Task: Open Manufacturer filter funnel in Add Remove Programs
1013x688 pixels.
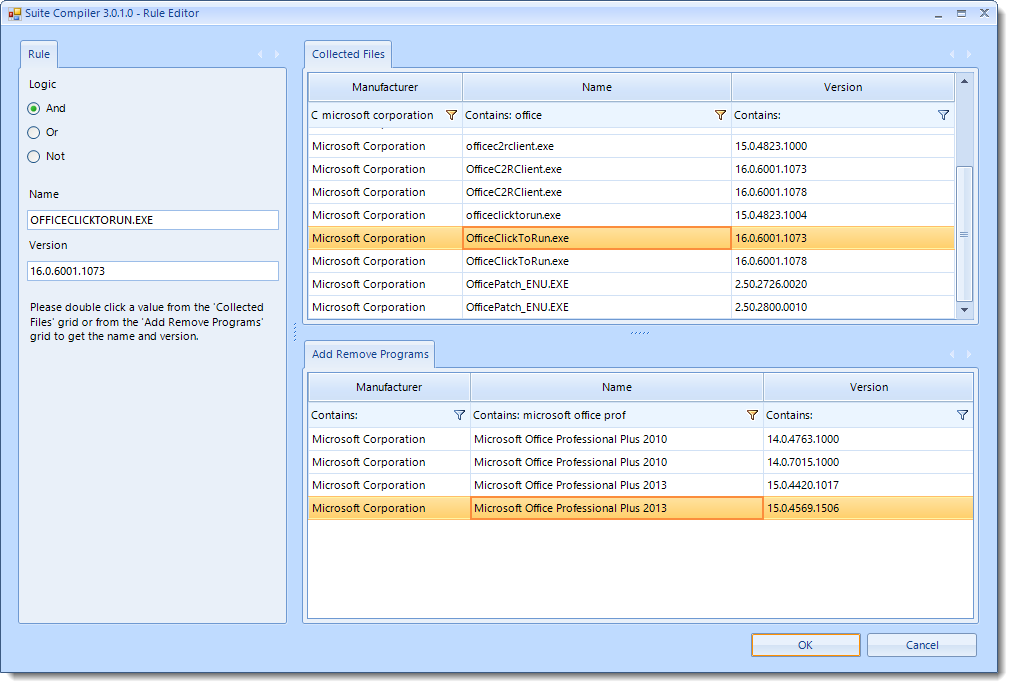Action: [459, 415]
